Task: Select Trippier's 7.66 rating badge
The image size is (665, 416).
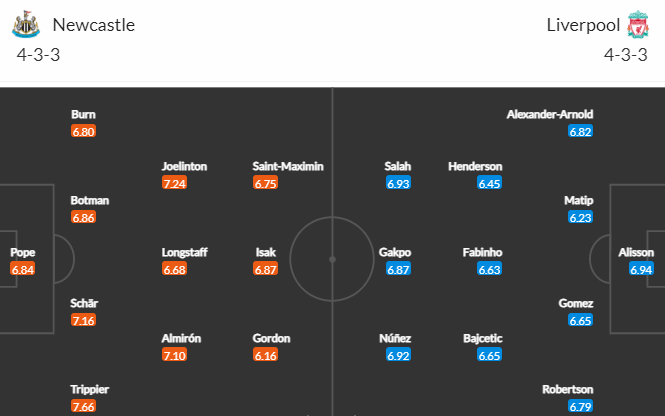Action: (x=84, y=406)
